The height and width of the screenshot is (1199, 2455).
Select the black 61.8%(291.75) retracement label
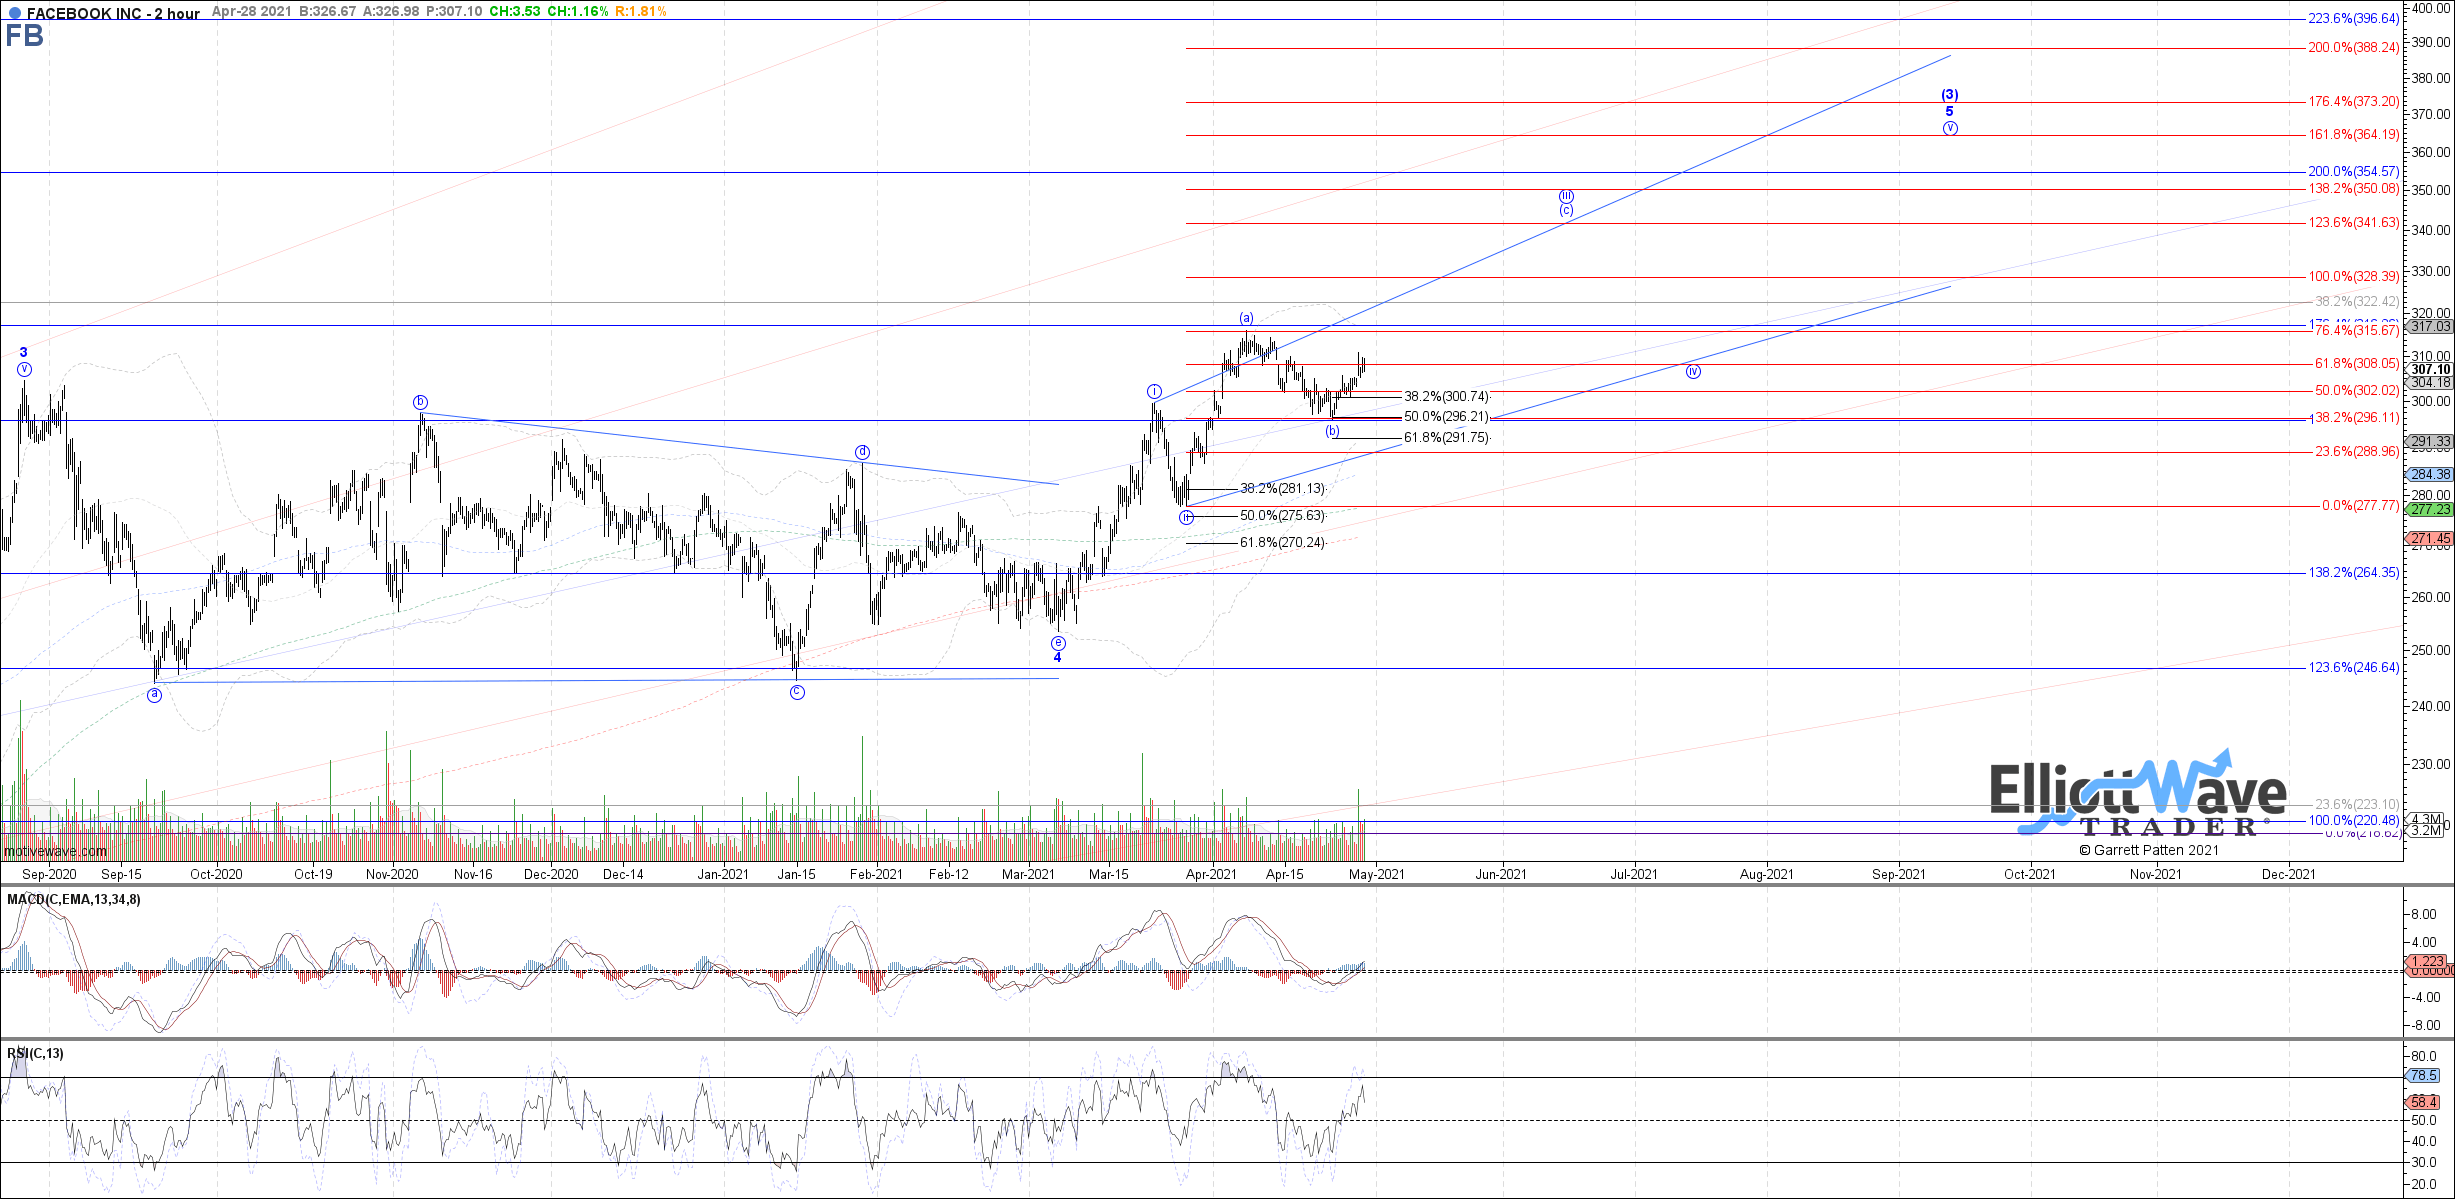coord(1446,438)
